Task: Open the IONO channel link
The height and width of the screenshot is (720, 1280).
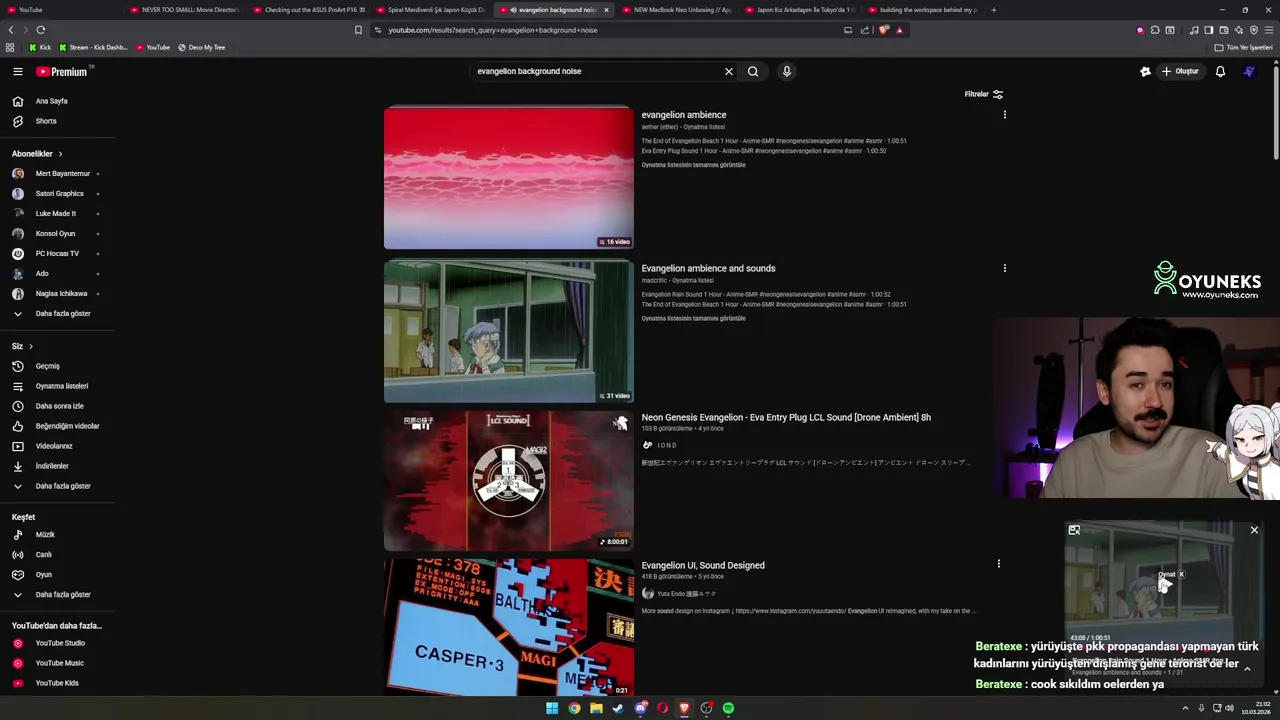Action: [x=666, y=445]
